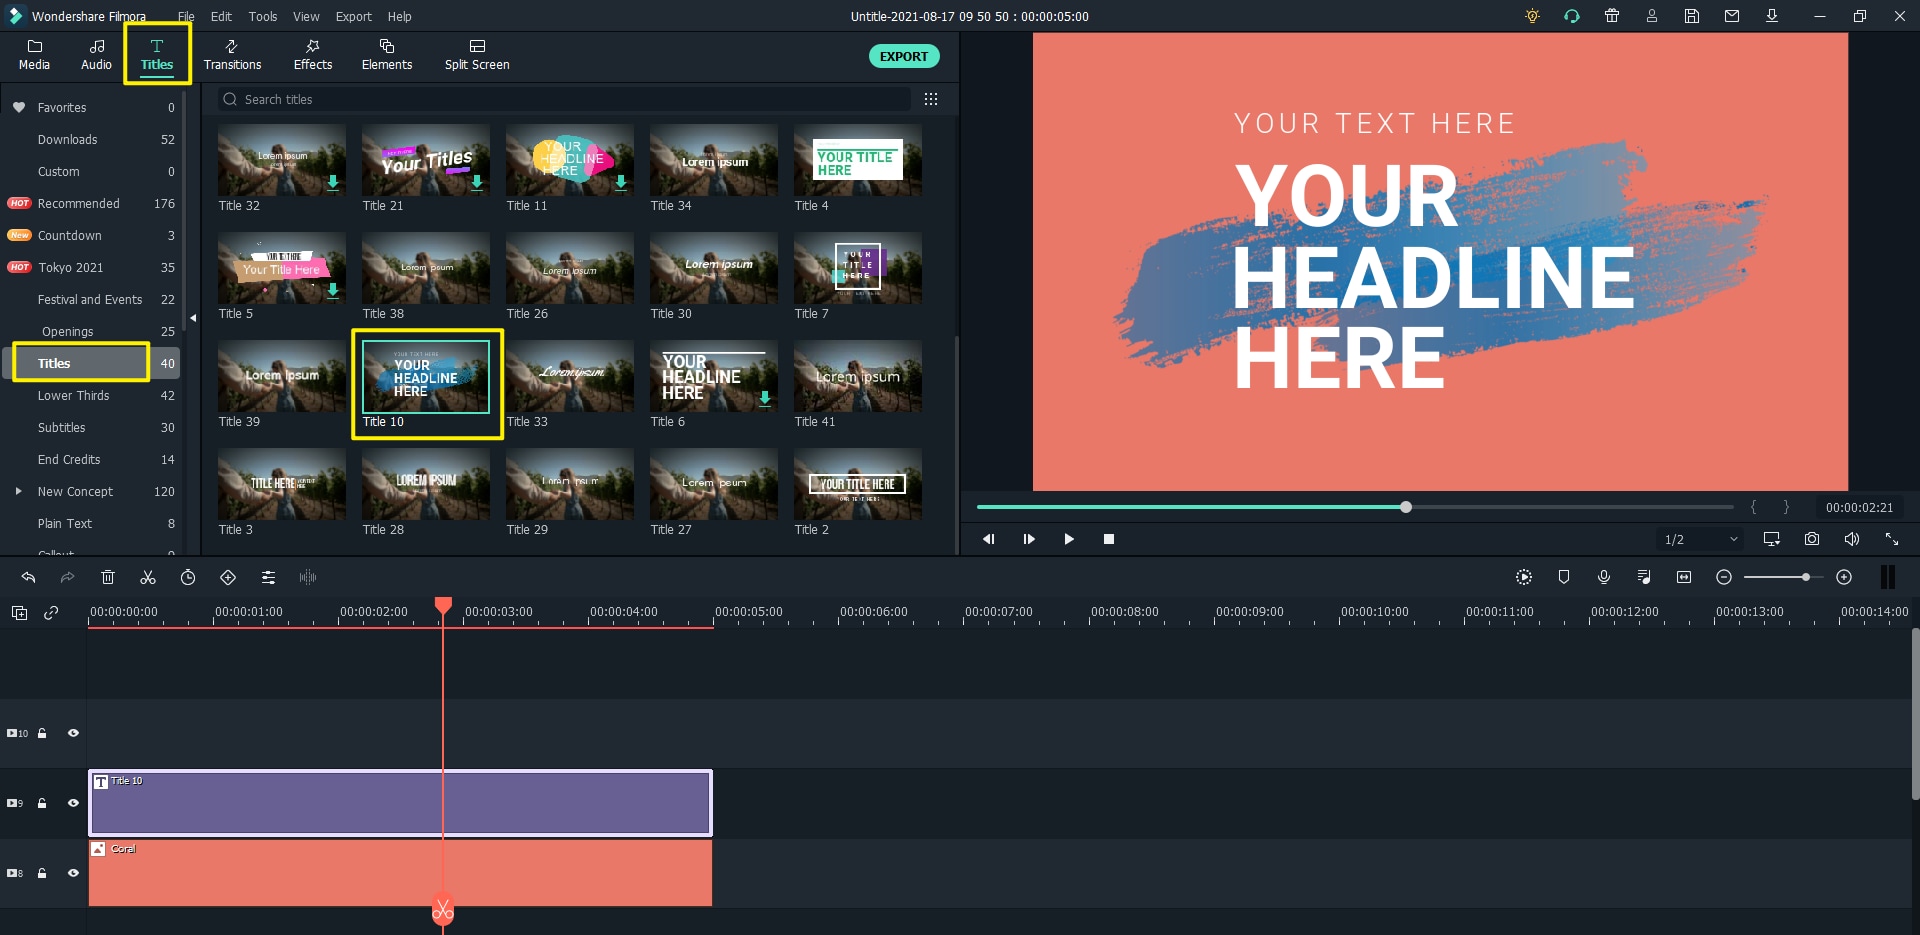Hide track 8 with eye icon
Viewport: 1920px width, 935px height.
[73, 873]
